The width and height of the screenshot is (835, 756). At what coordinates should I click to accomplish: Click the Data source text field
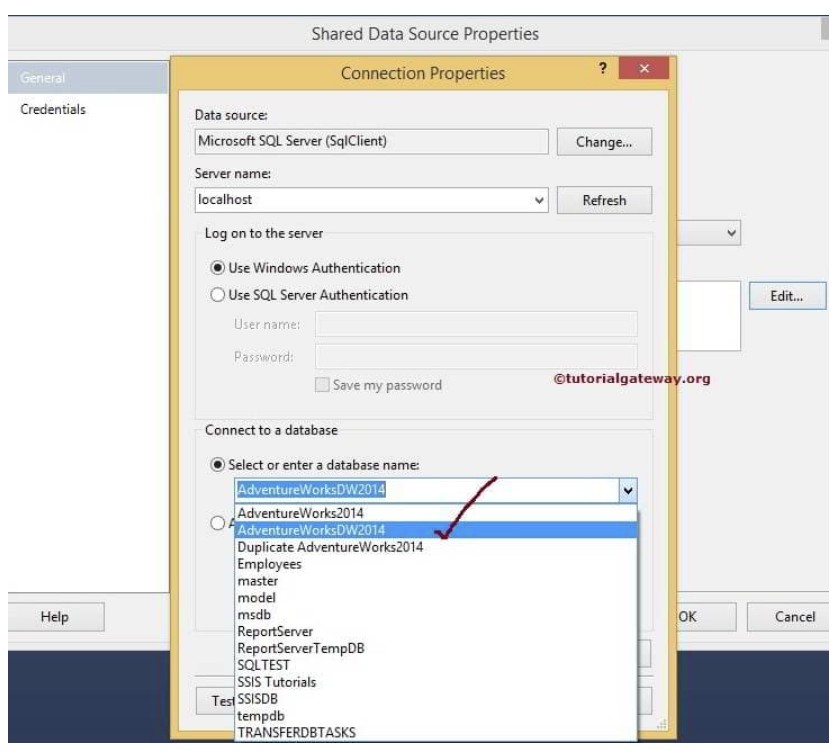pos(371,142)
